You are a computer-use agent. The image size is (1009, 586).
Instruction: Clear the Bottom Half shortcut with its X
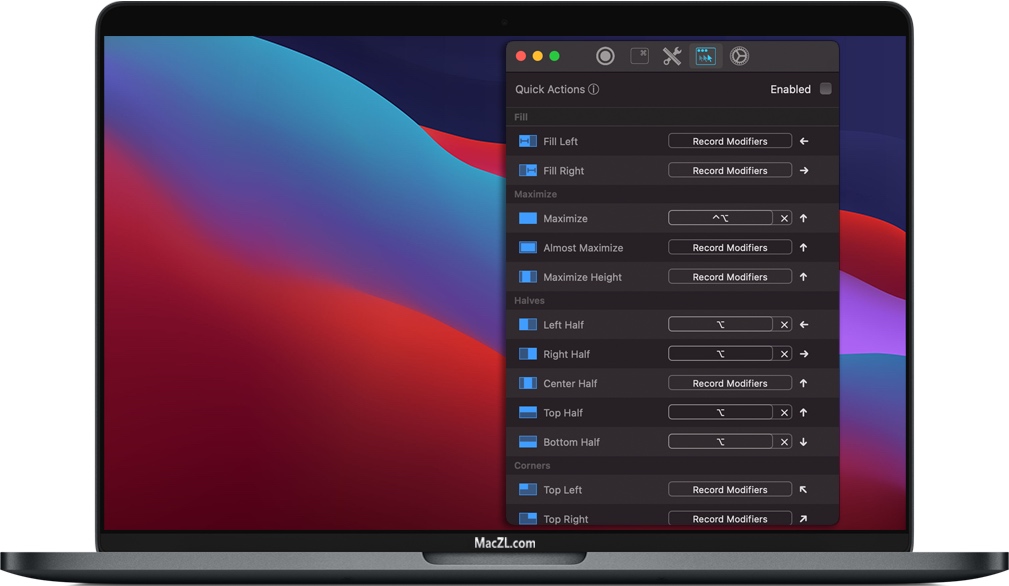(x=784, y=441)
